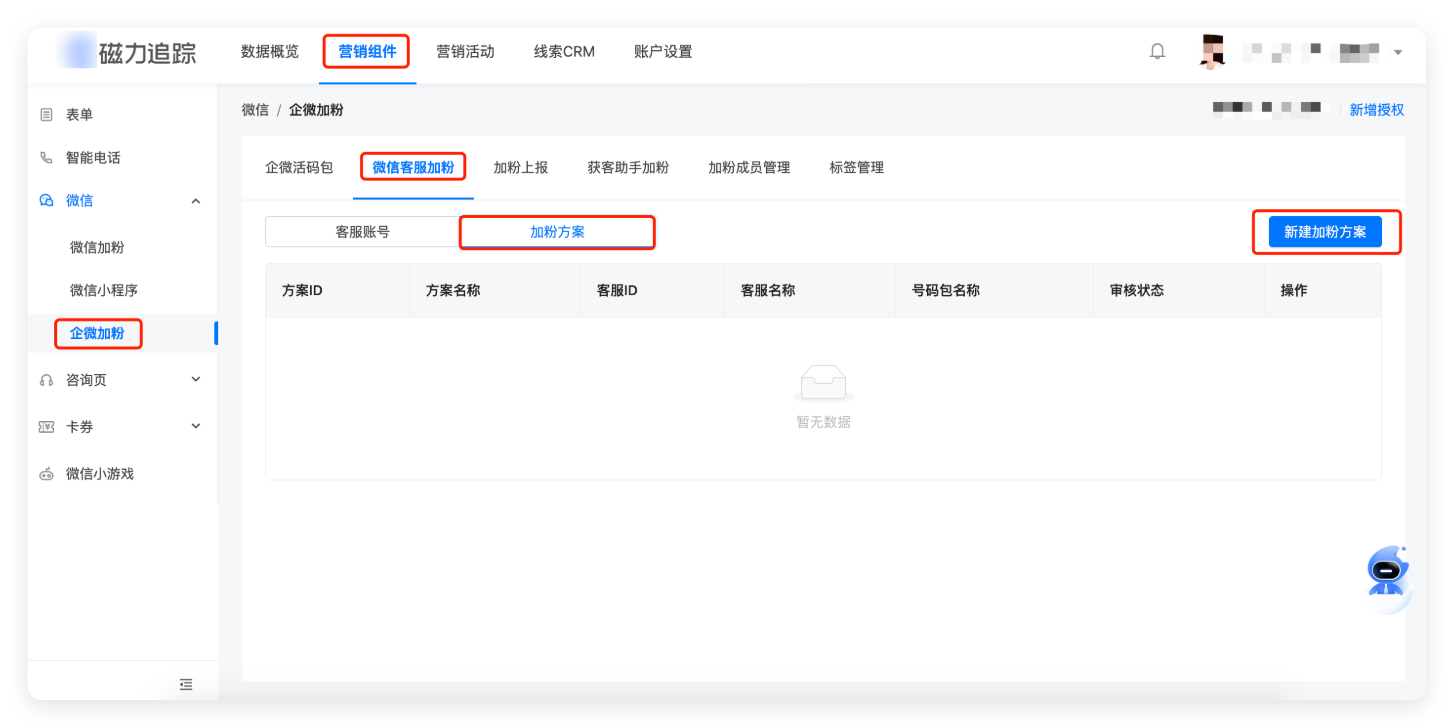1453x727 pixels.
Task: Collapse the 微信 sidebar section
Action: 196,201
